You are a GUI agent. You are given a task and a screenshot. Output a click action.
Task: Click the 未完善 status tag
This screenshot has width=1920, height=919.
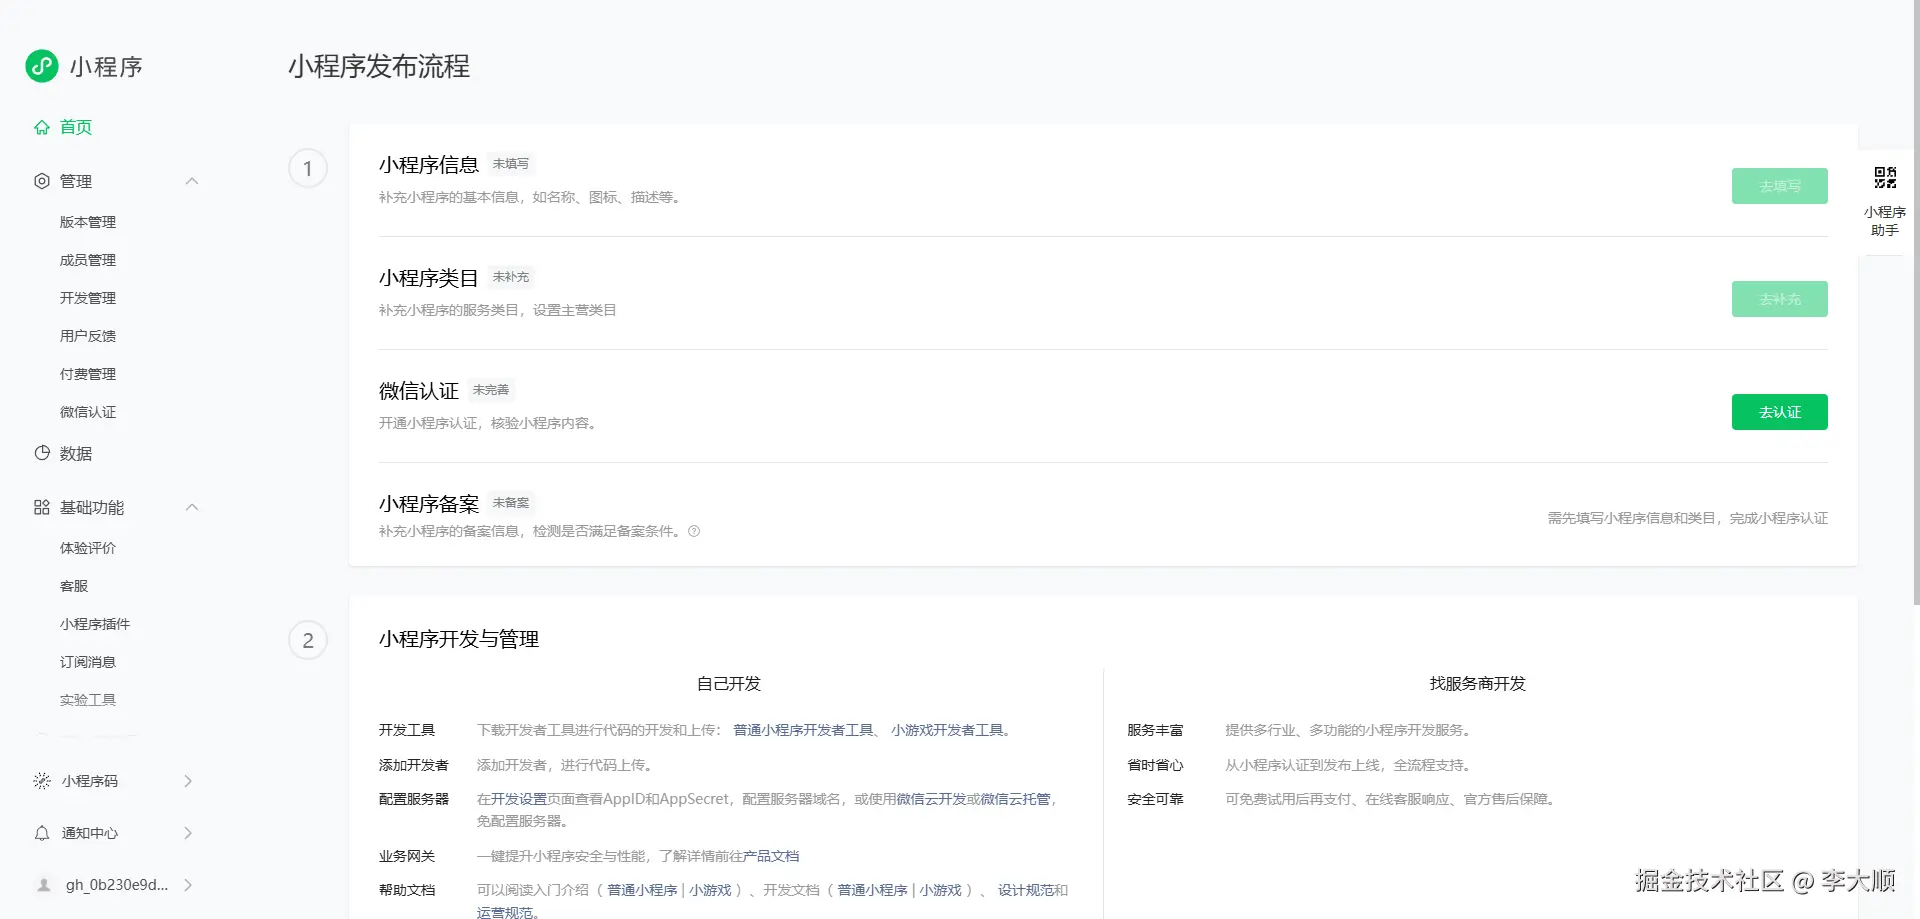tap(491, 390)
